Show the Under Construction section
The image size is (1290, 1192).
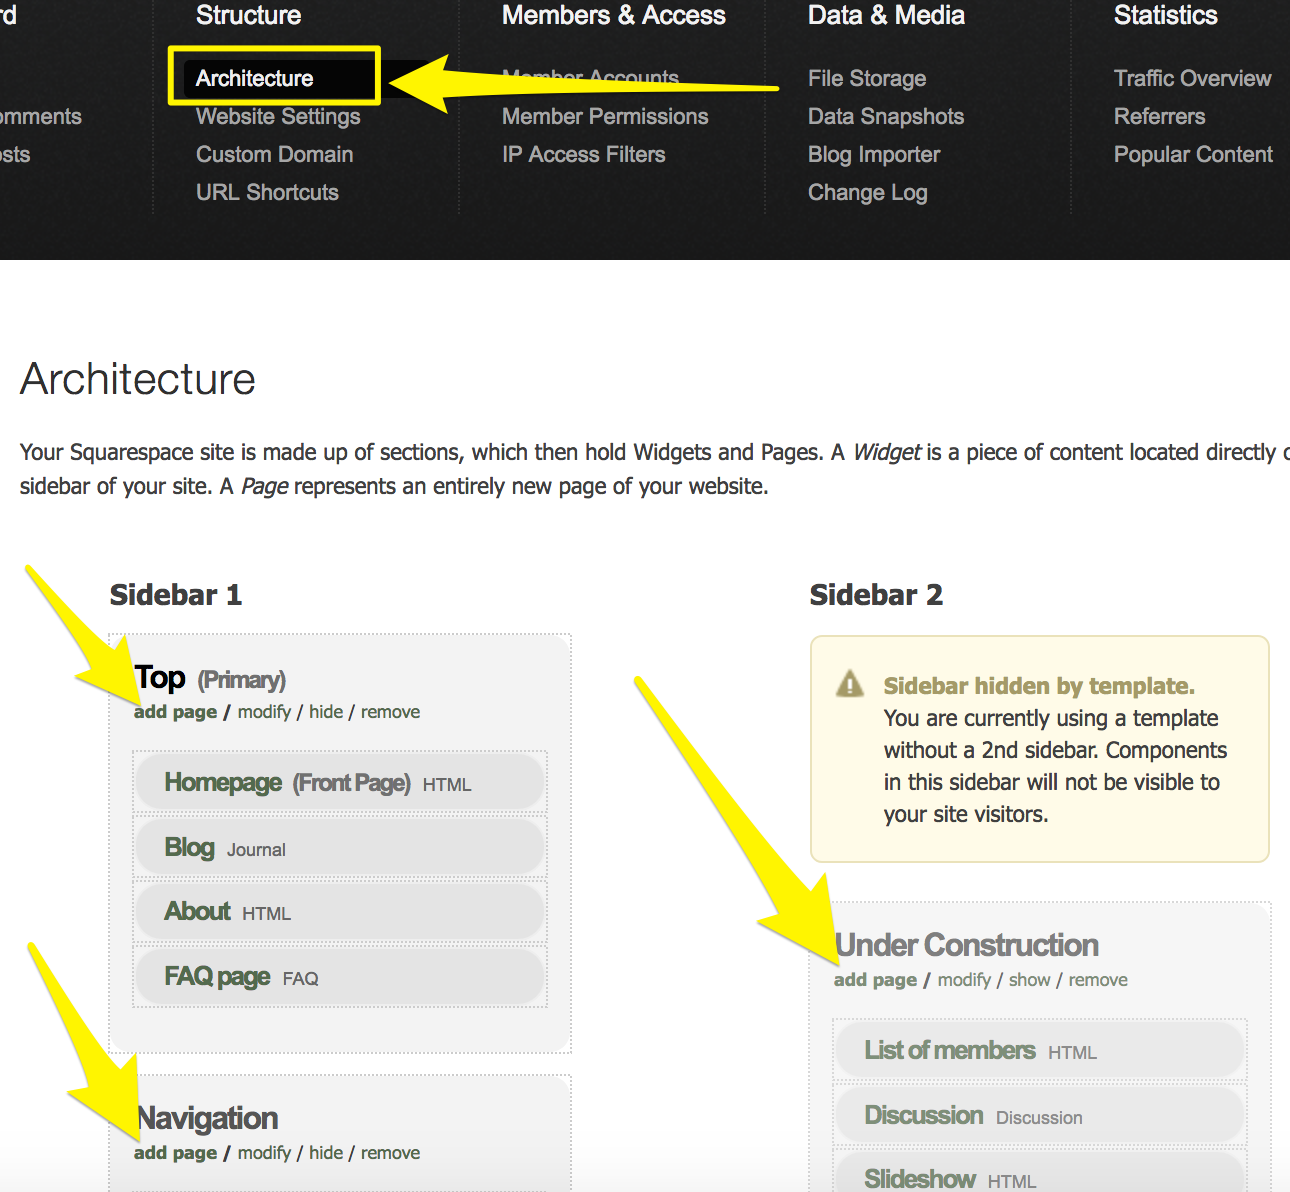[x=1029, y=980]
